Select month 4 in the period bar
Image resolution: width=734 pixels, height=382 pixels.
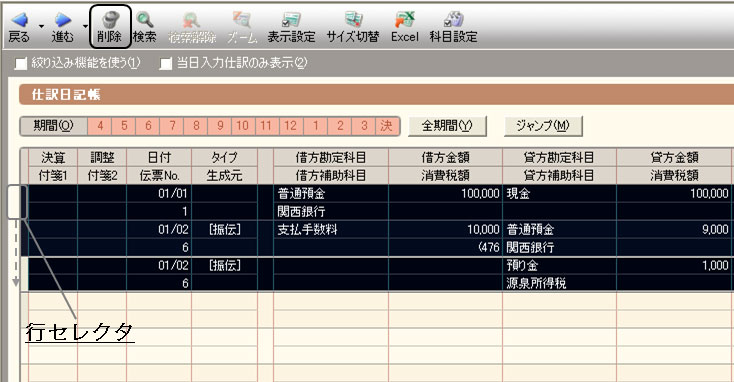100,126
